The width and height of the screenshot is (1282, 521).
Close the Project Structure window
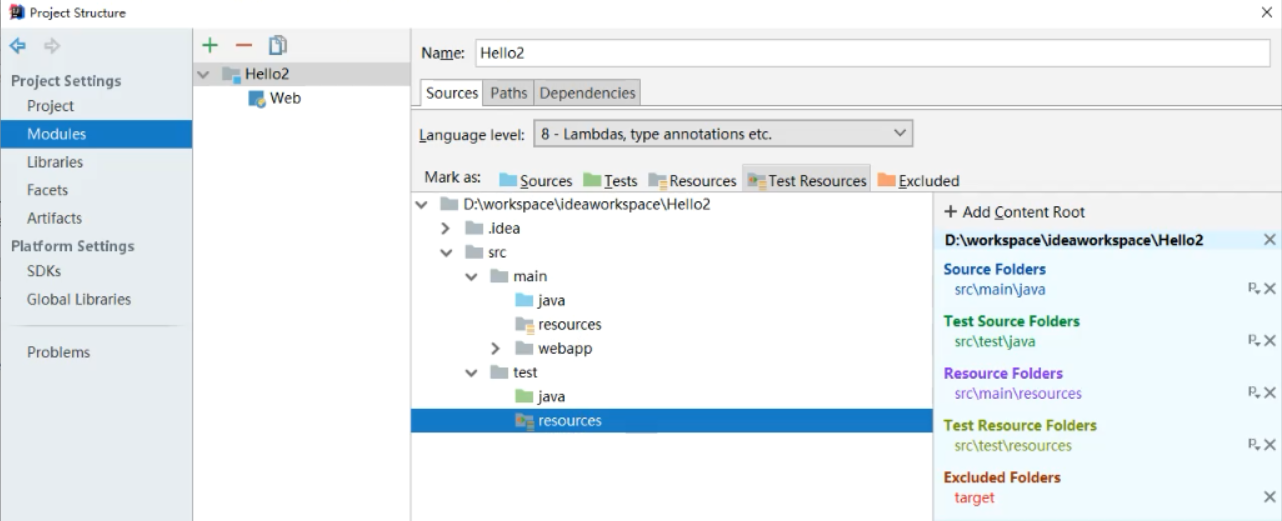point(1266,12)
